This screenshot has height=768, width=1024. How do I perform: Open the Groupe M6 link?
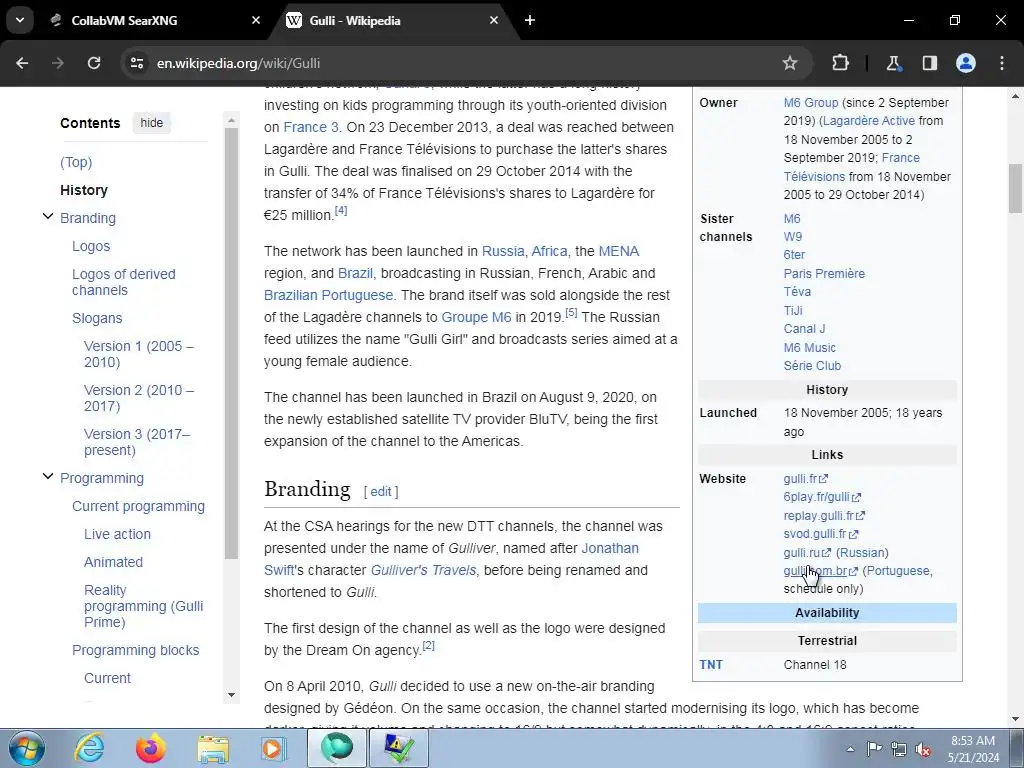476,317
